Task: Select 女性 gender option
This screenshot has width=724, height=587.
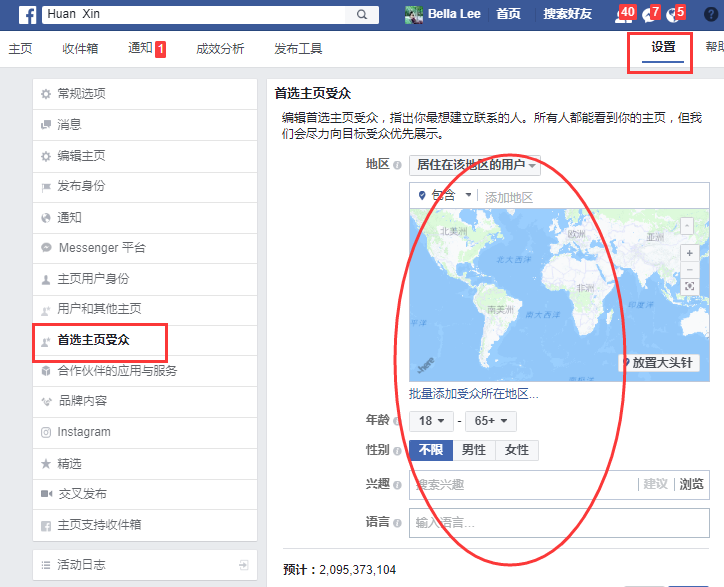Action: (x=517, y=450)
